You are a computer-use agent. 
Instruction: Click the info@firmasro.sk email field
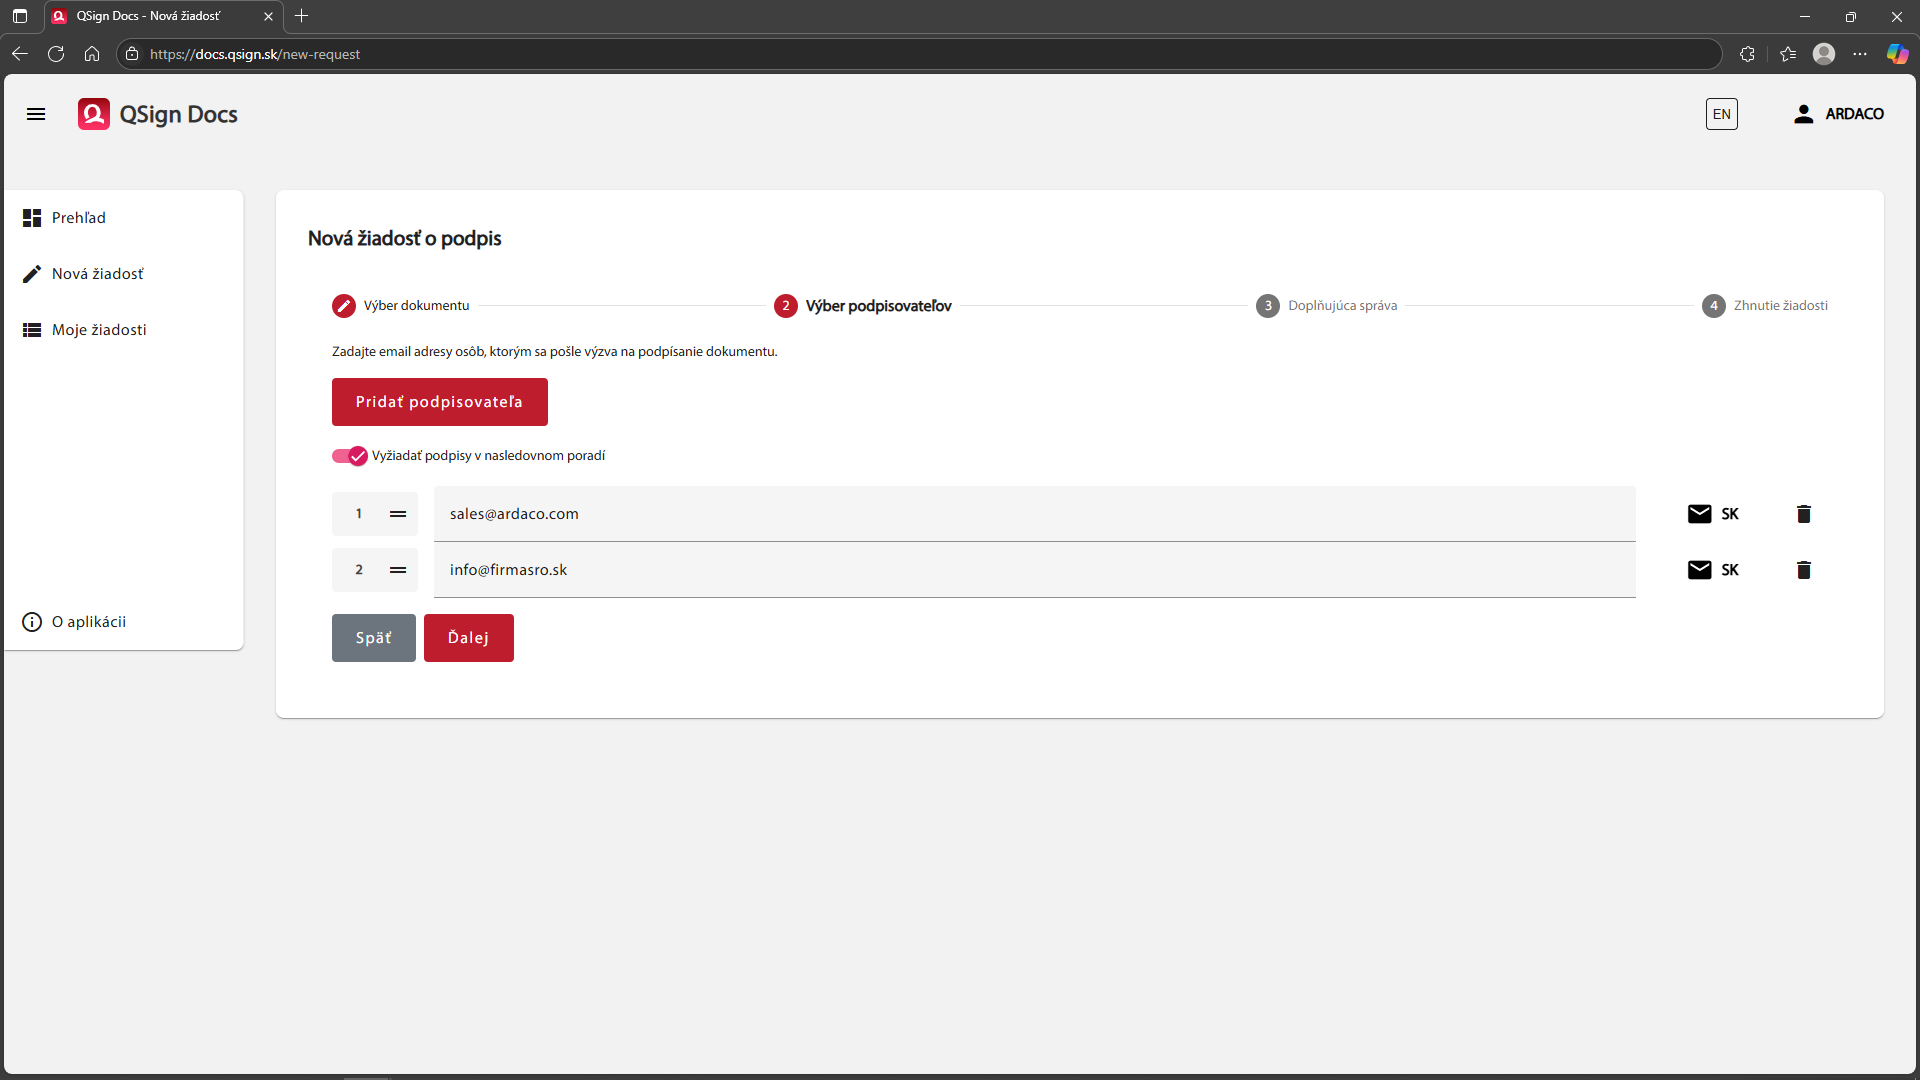[x=1034, y=570]
